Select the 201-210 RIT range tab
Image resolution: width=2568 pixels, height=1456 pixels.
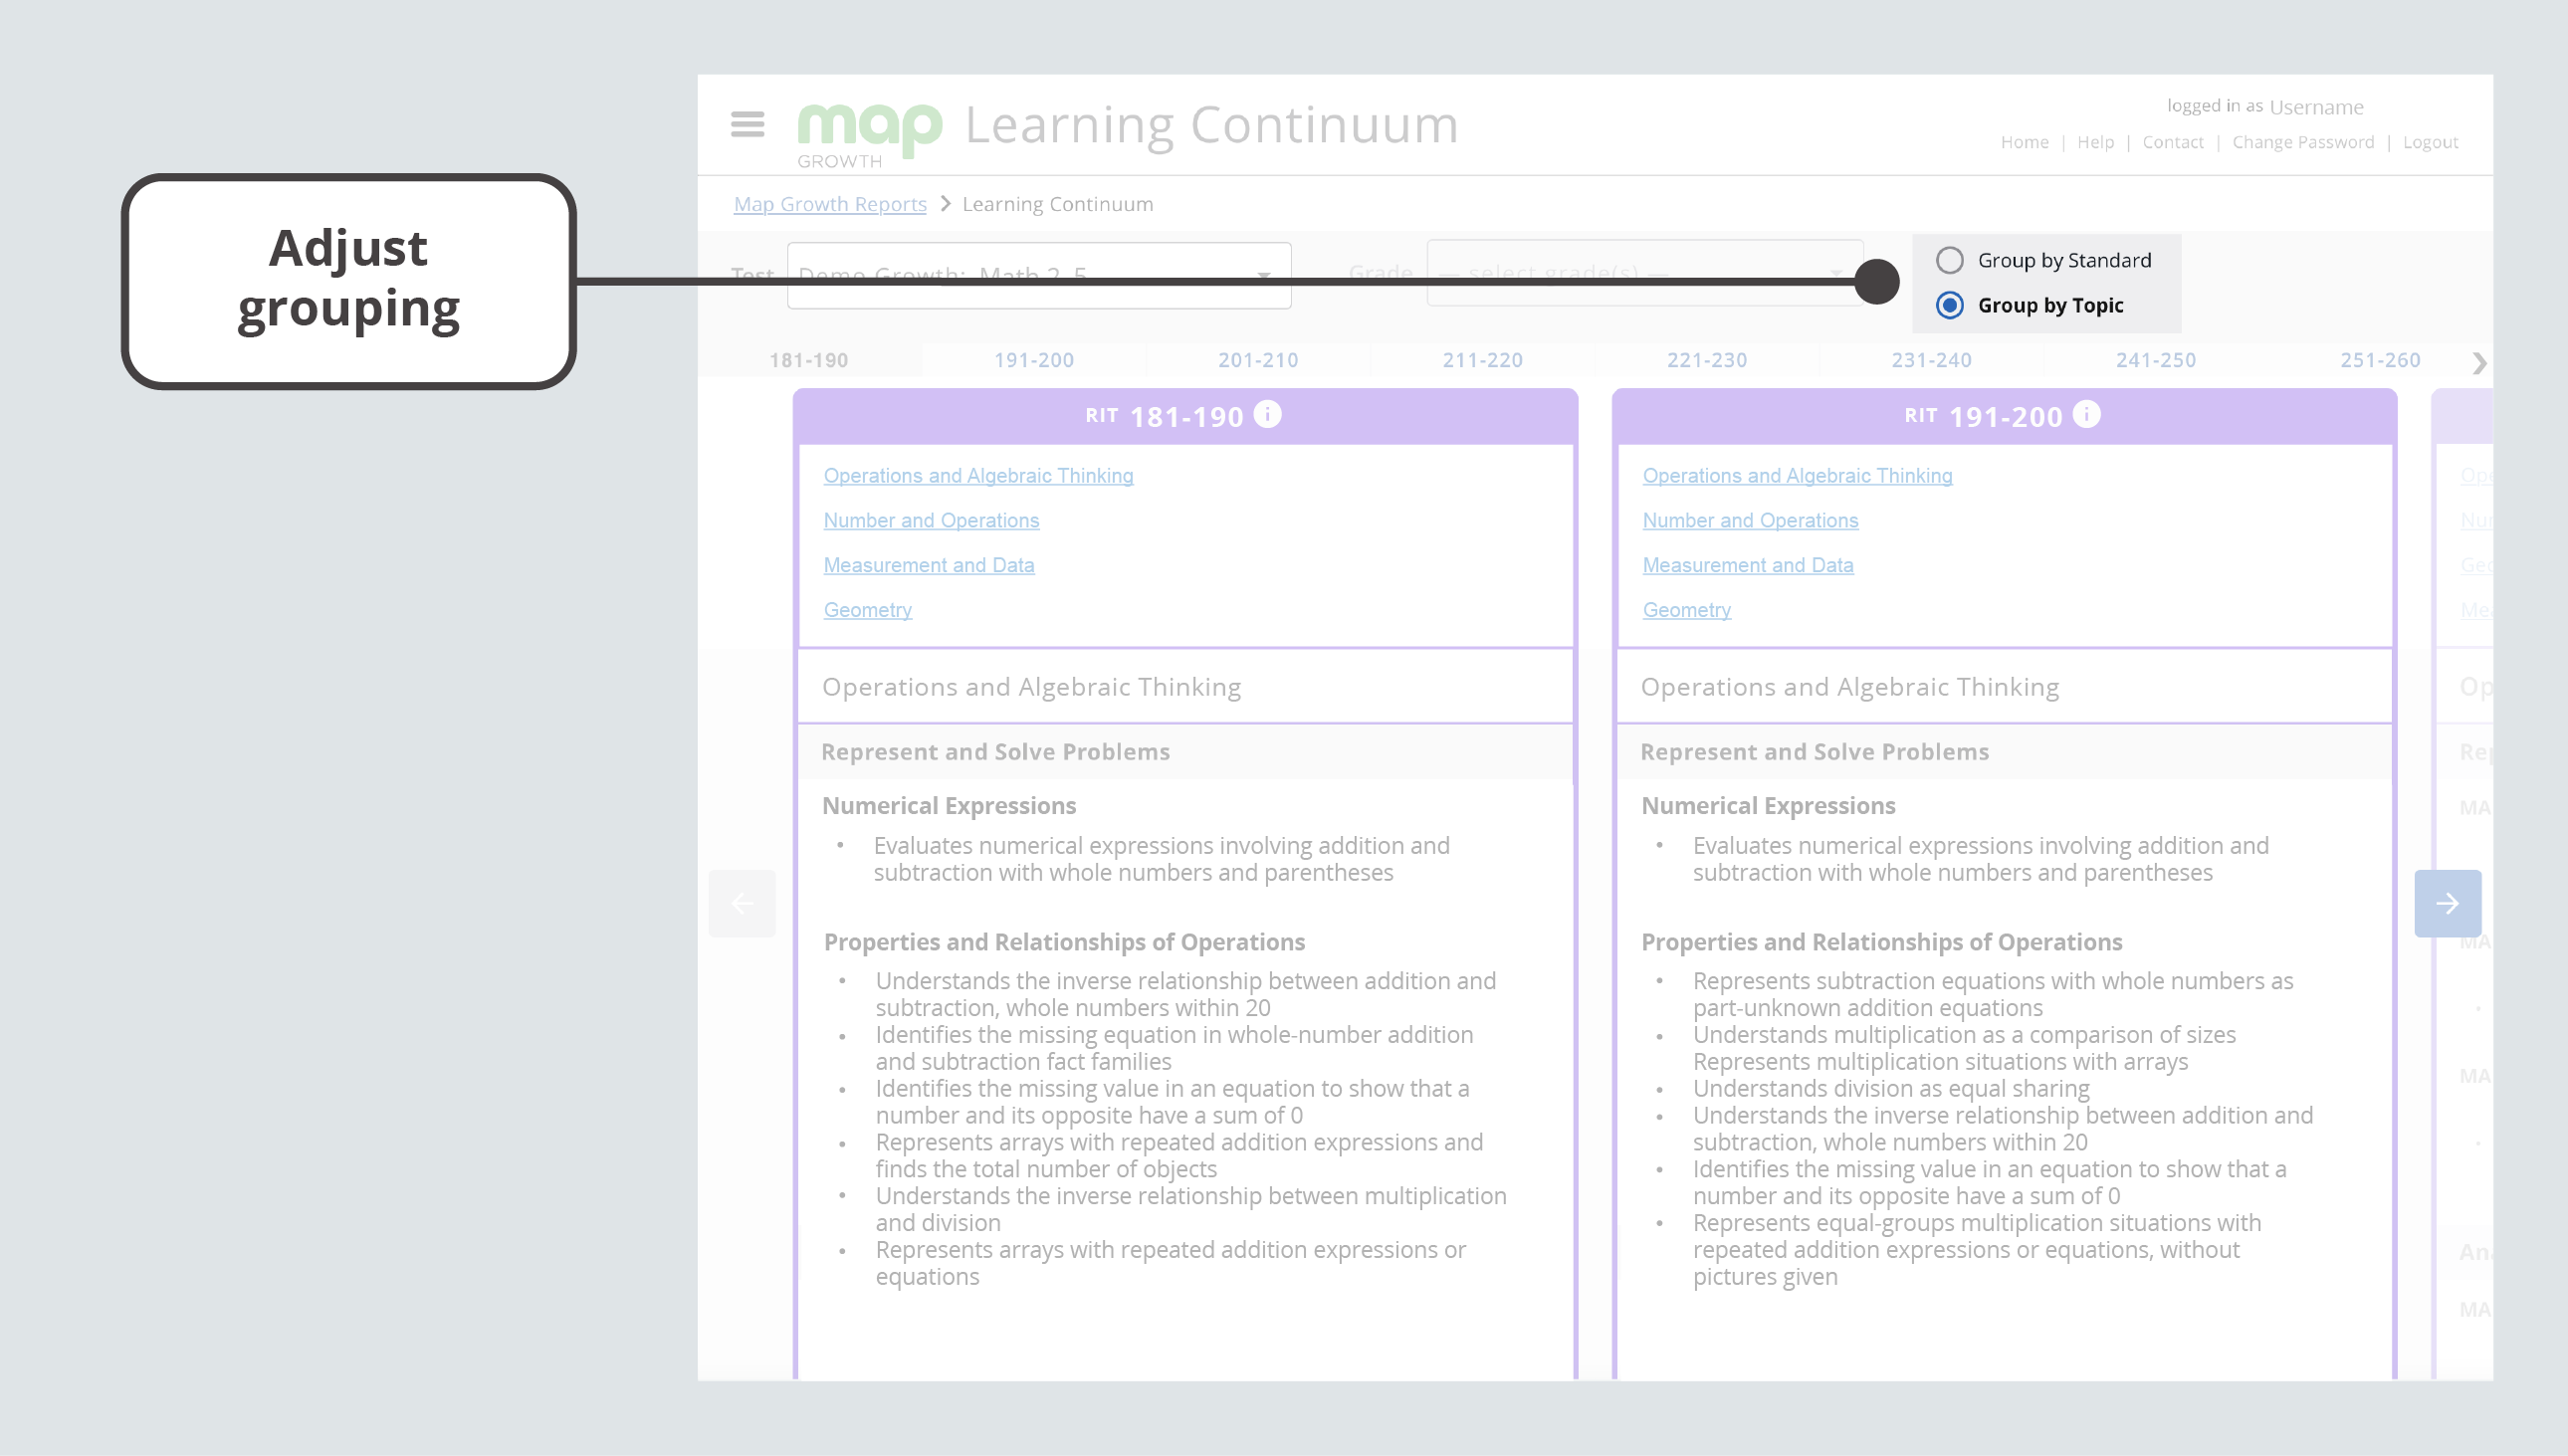pyautogui.click(x=1256, y=359)
